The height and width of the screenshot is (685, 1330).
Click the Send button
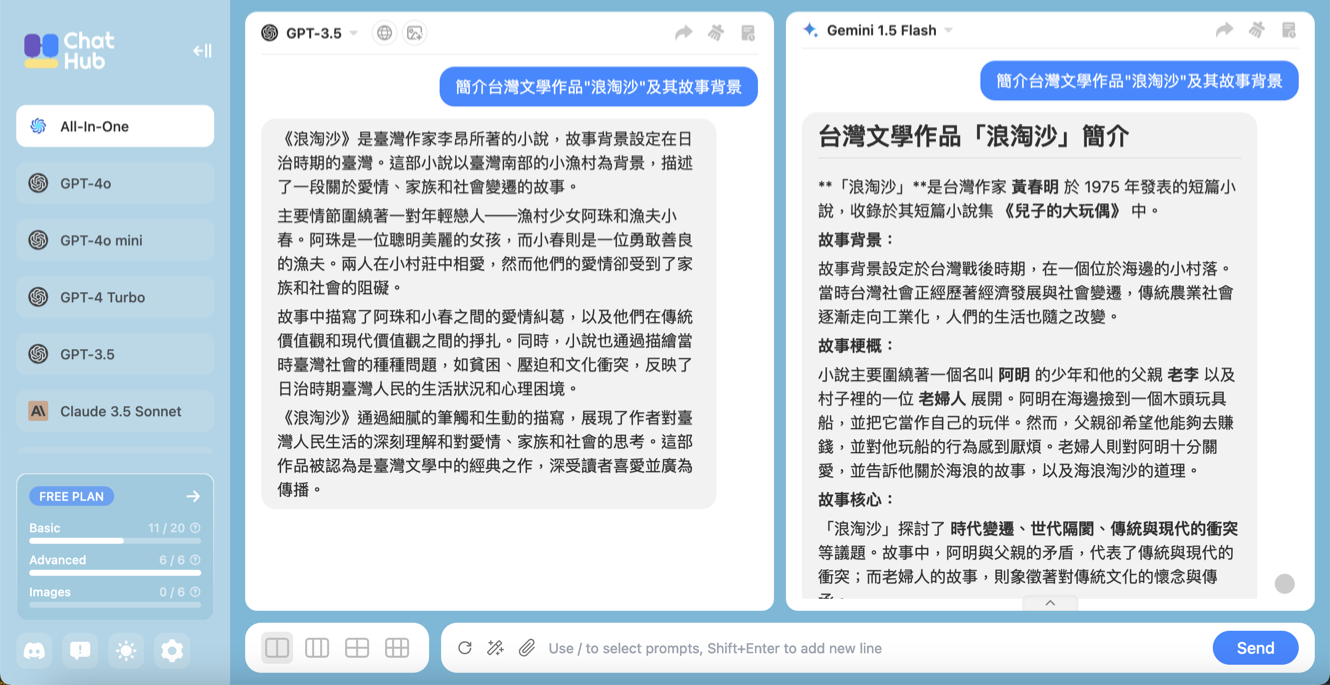tap(1255, 648)
